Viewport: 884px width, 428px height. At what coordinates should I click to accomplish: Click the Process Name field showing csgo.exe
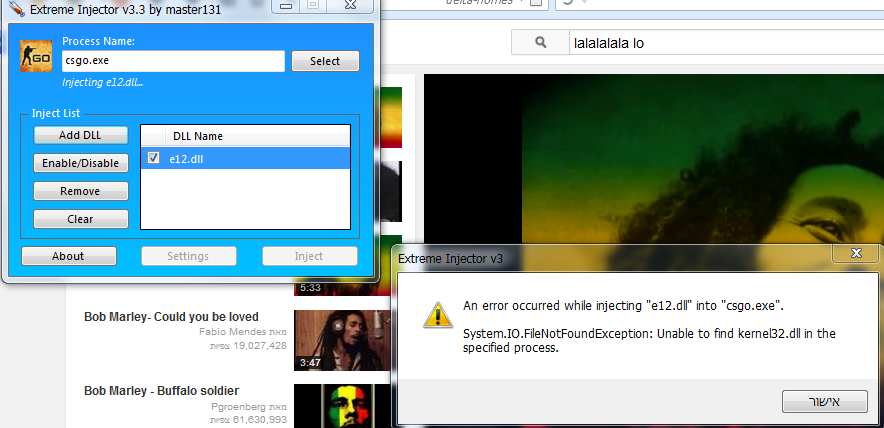click(x=173, y=61)
